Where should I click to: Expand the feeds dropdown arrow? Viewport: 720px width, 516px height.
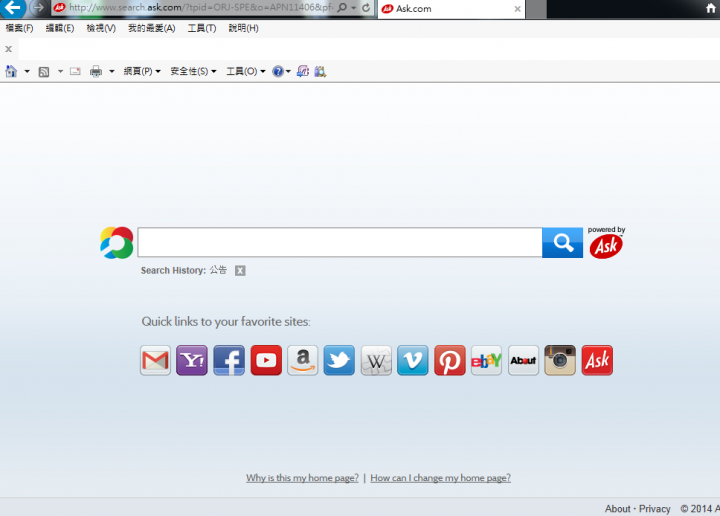[x=60, y=72]
